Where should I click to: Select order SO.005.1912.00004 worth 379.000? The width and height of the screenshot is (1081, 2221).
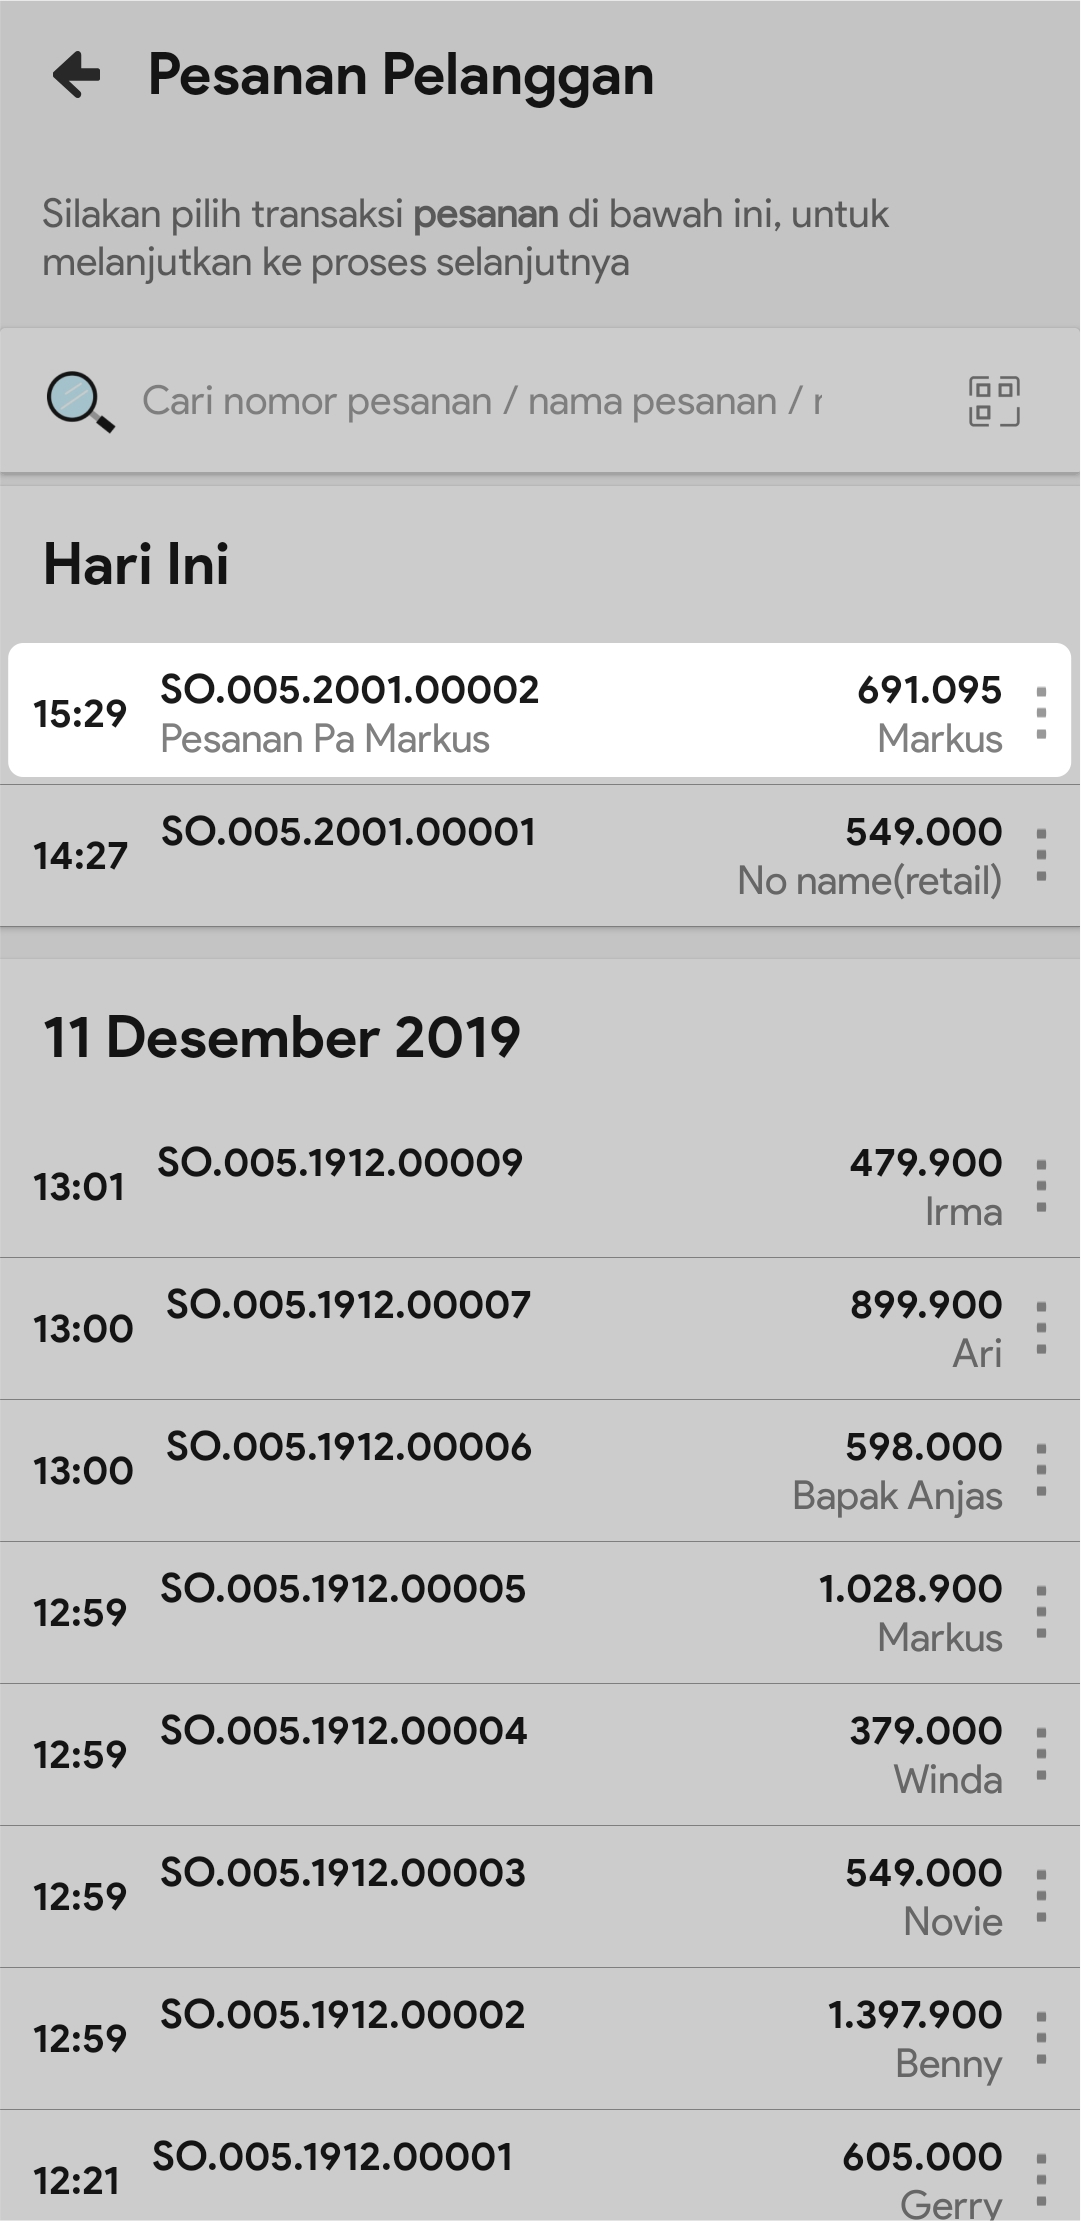tap(500, 1754)
